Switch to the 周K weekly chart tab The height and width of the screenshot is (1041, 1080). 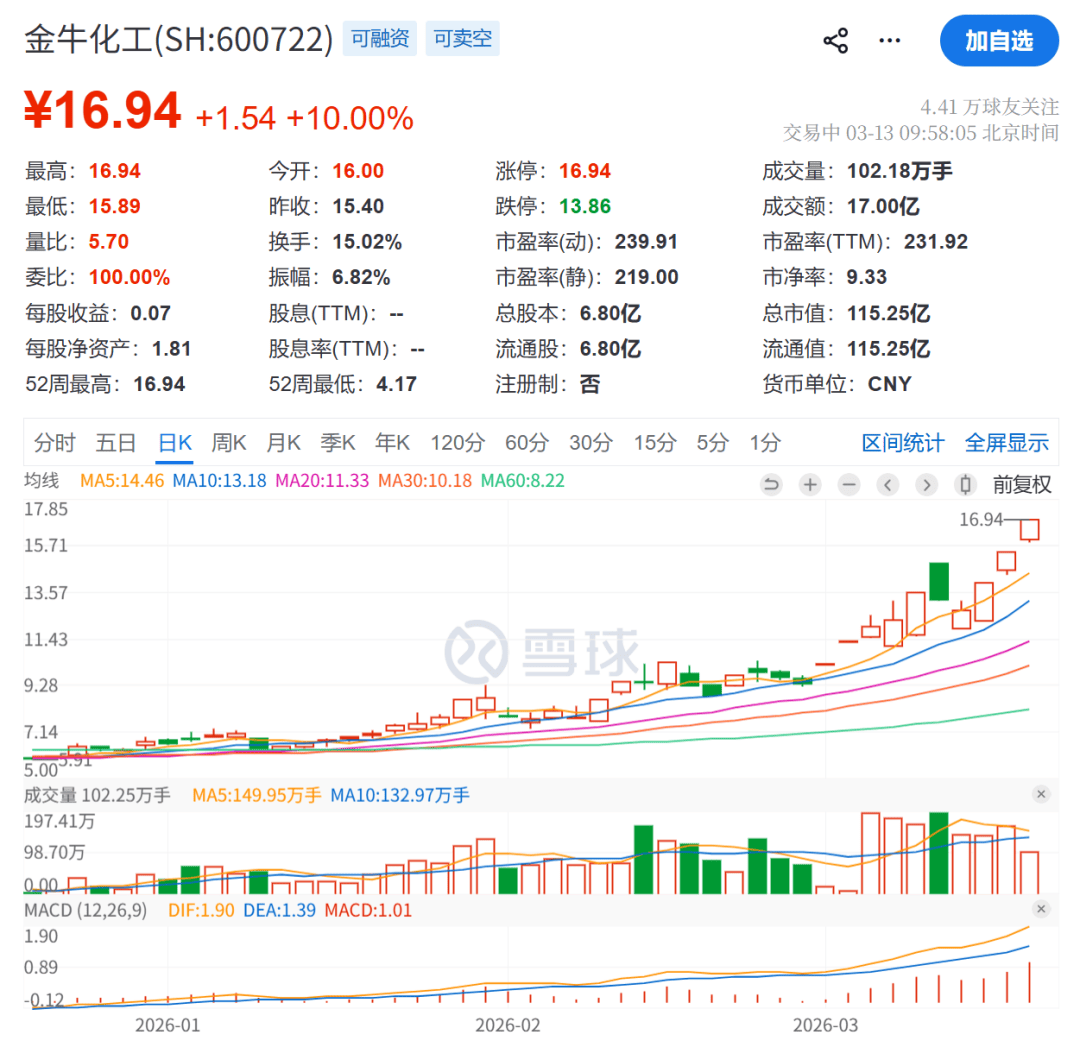click(x=229, y=442)
